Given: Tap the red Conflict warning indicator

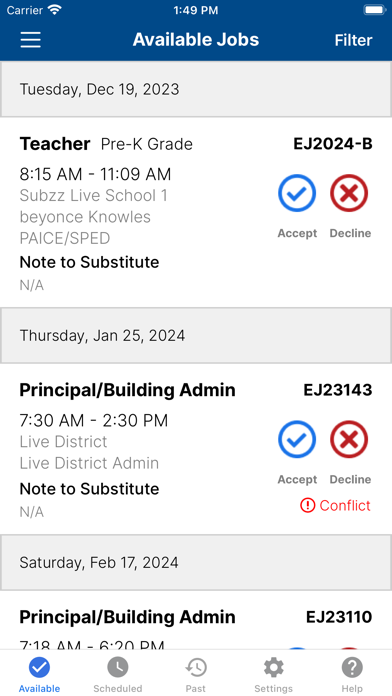Looking at the screenshot, I should tap(335, 505).
